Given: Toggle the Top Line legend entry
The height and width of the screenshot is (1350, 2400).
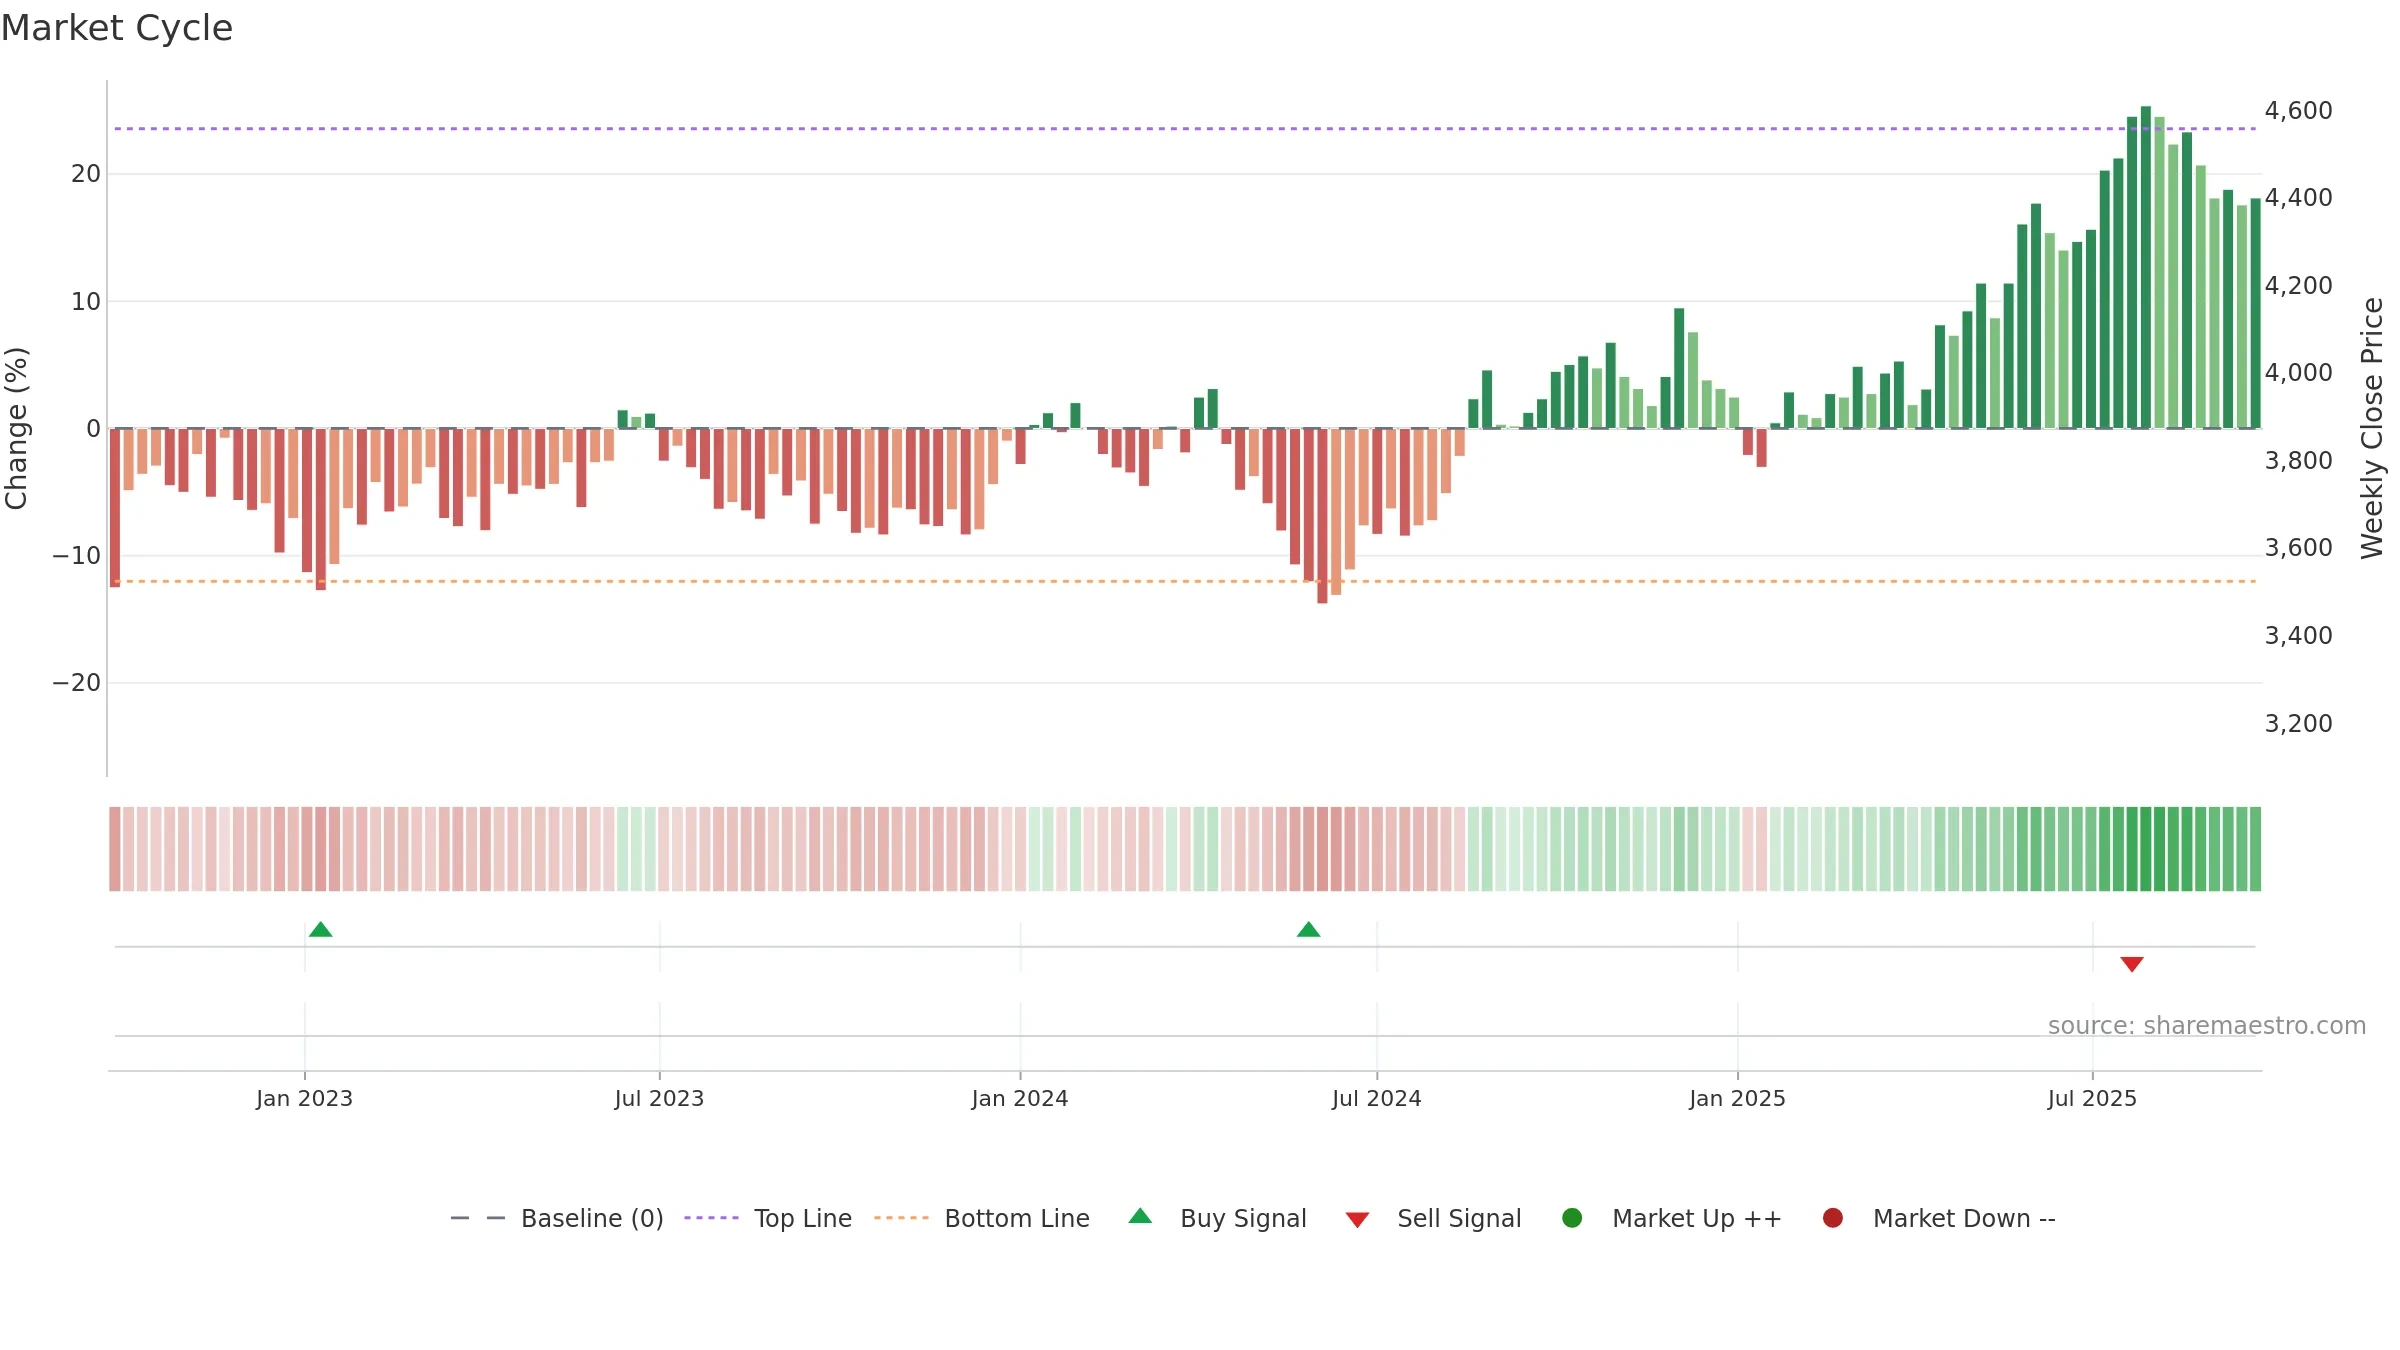Looking at the screenshot, I should (768, 1218).
